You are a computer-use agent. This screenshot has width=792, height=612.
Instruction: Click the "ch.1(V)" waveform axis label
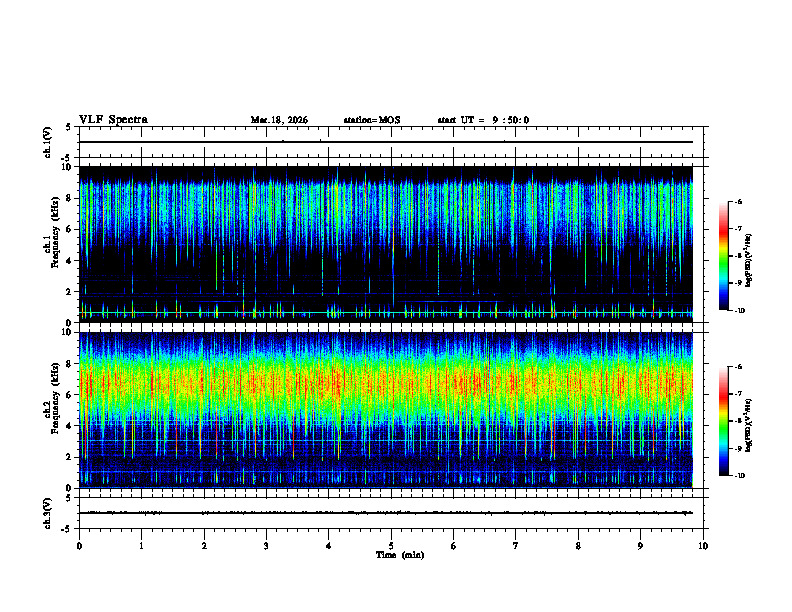(x=48, y=142)
